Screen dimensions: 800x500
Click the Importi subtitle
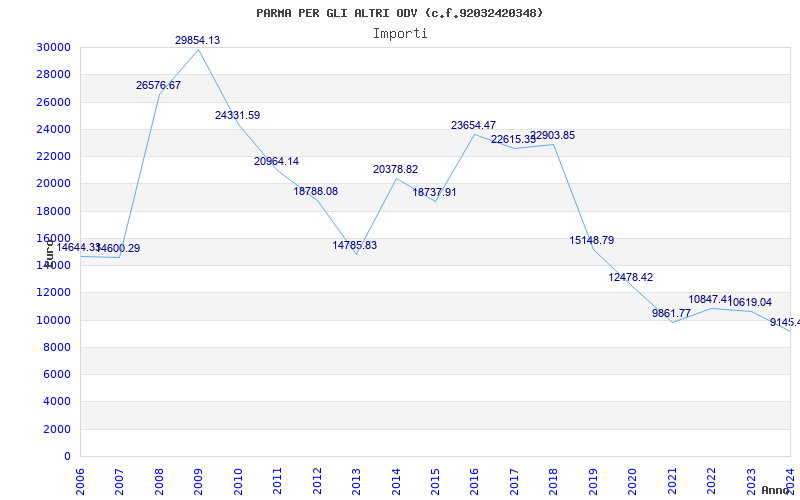click(400, 34)
